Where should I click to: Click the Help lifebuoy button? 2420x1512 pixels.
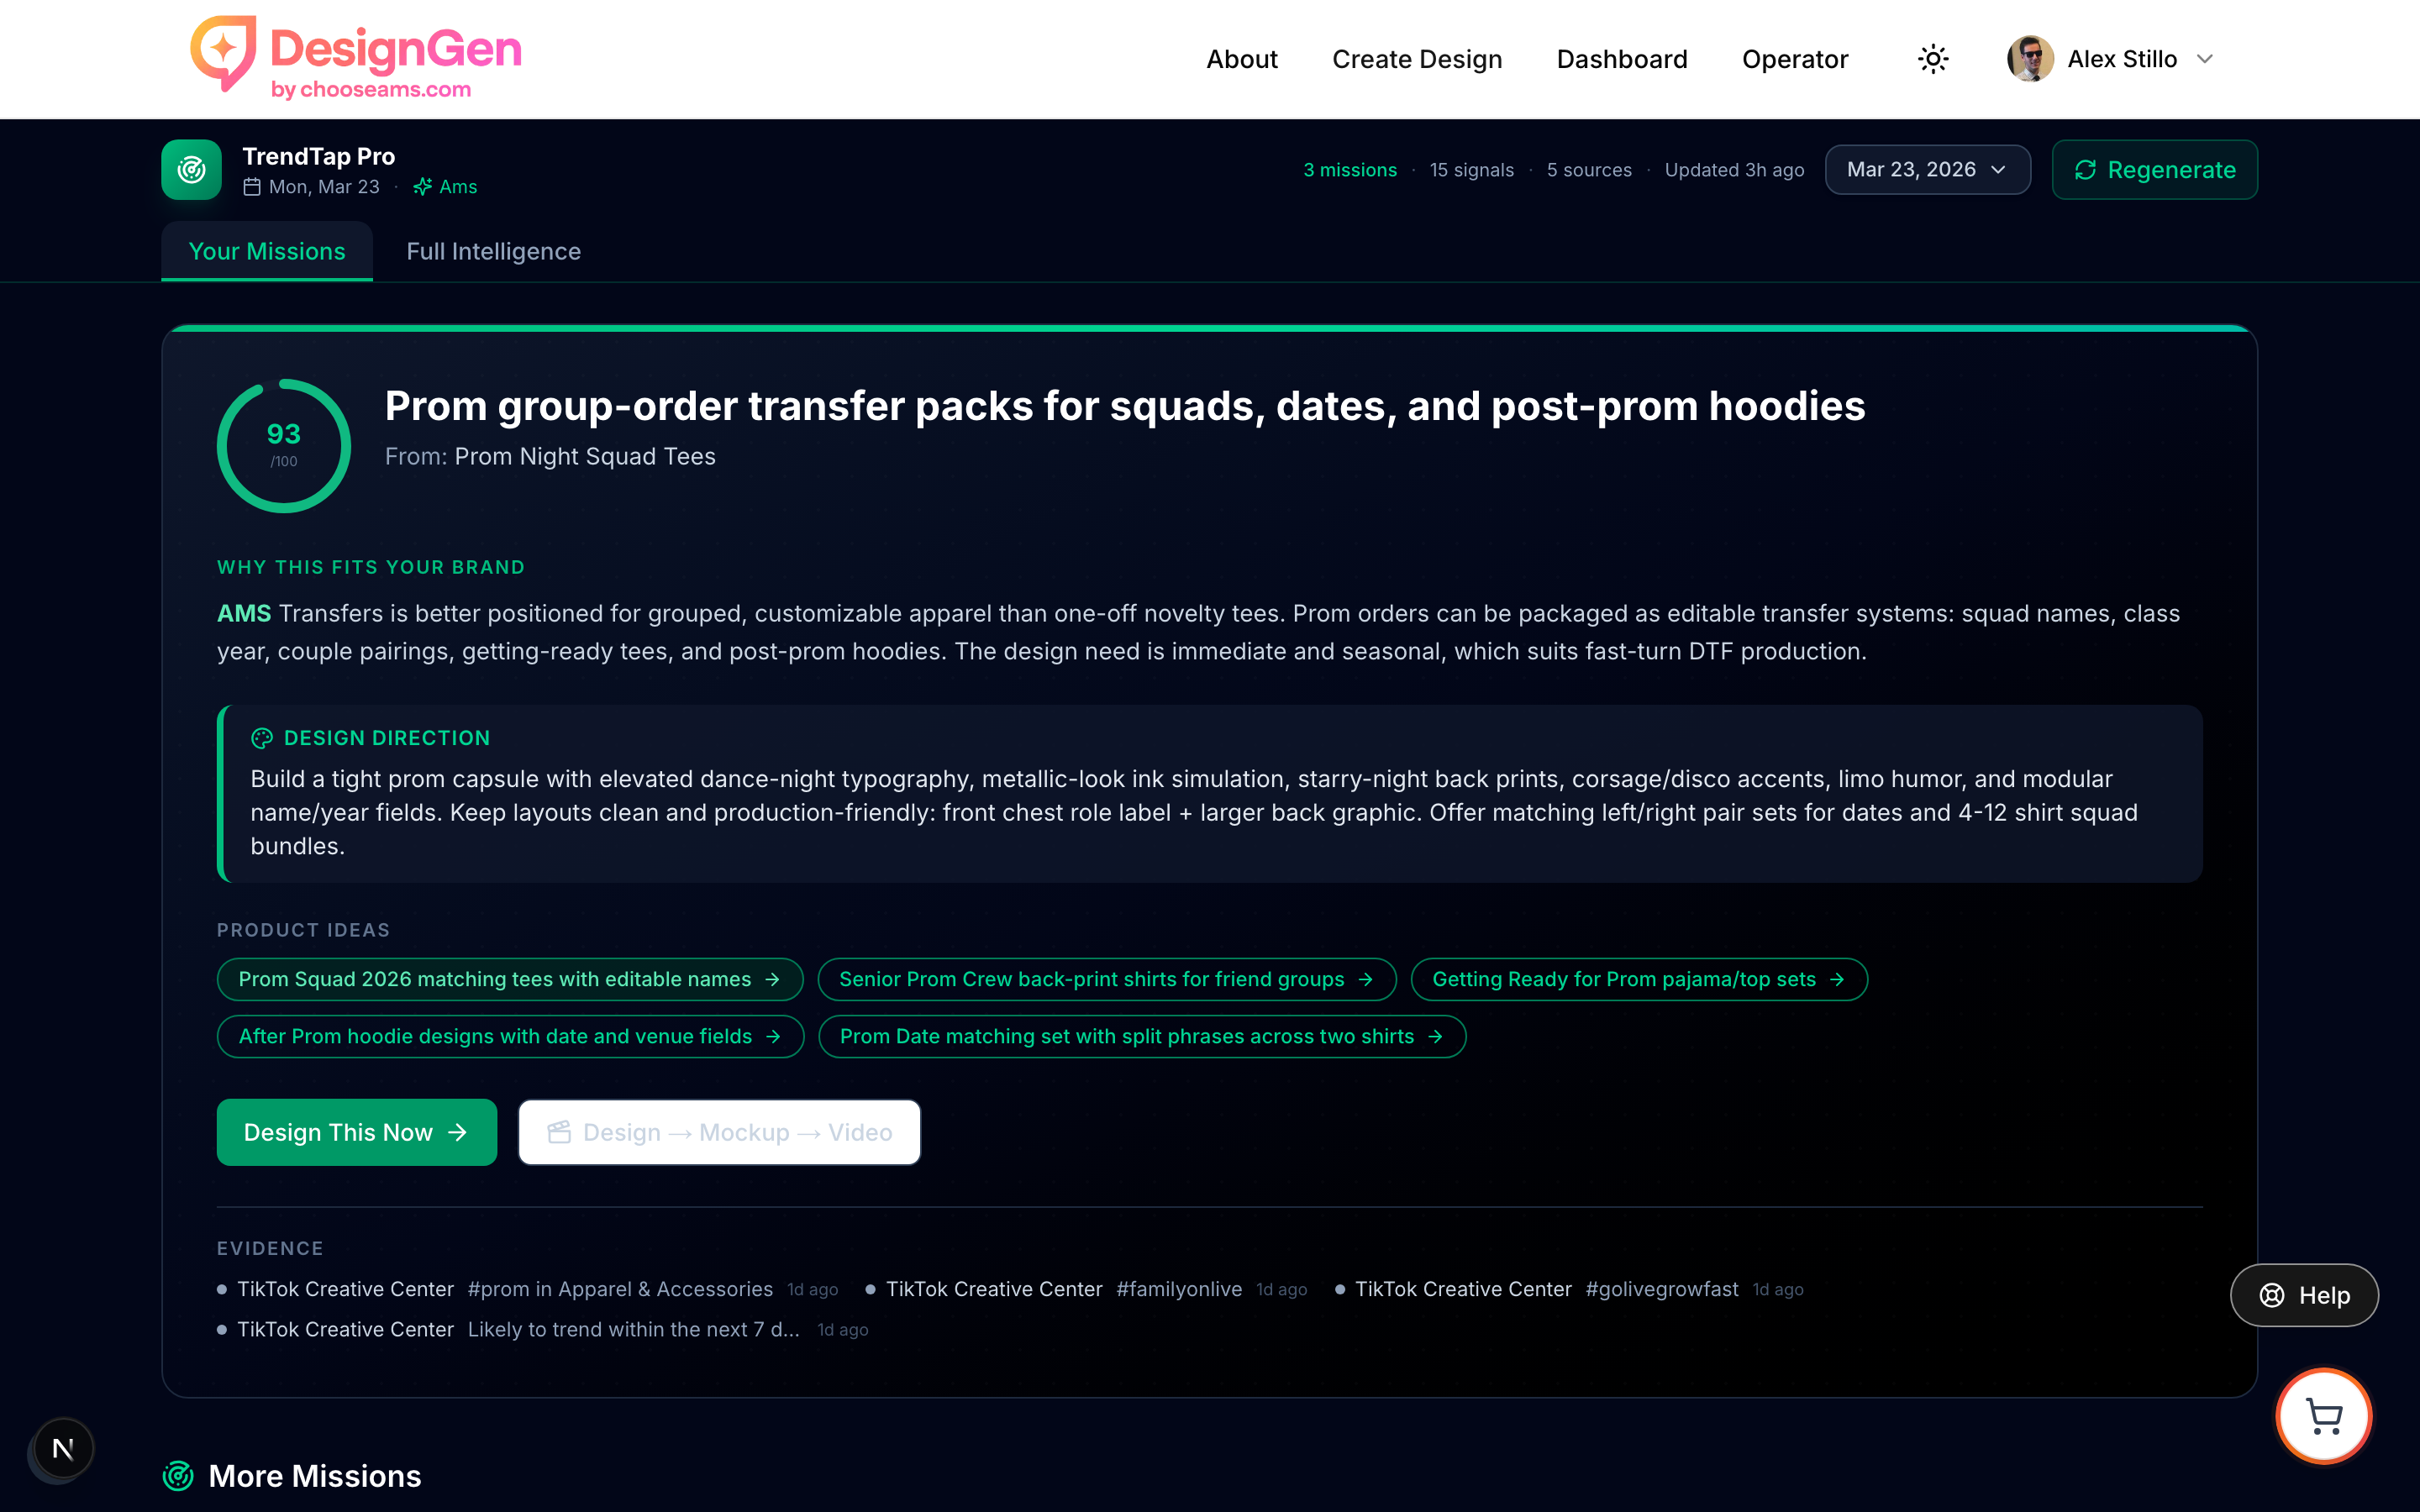tap(2304, 1295)
